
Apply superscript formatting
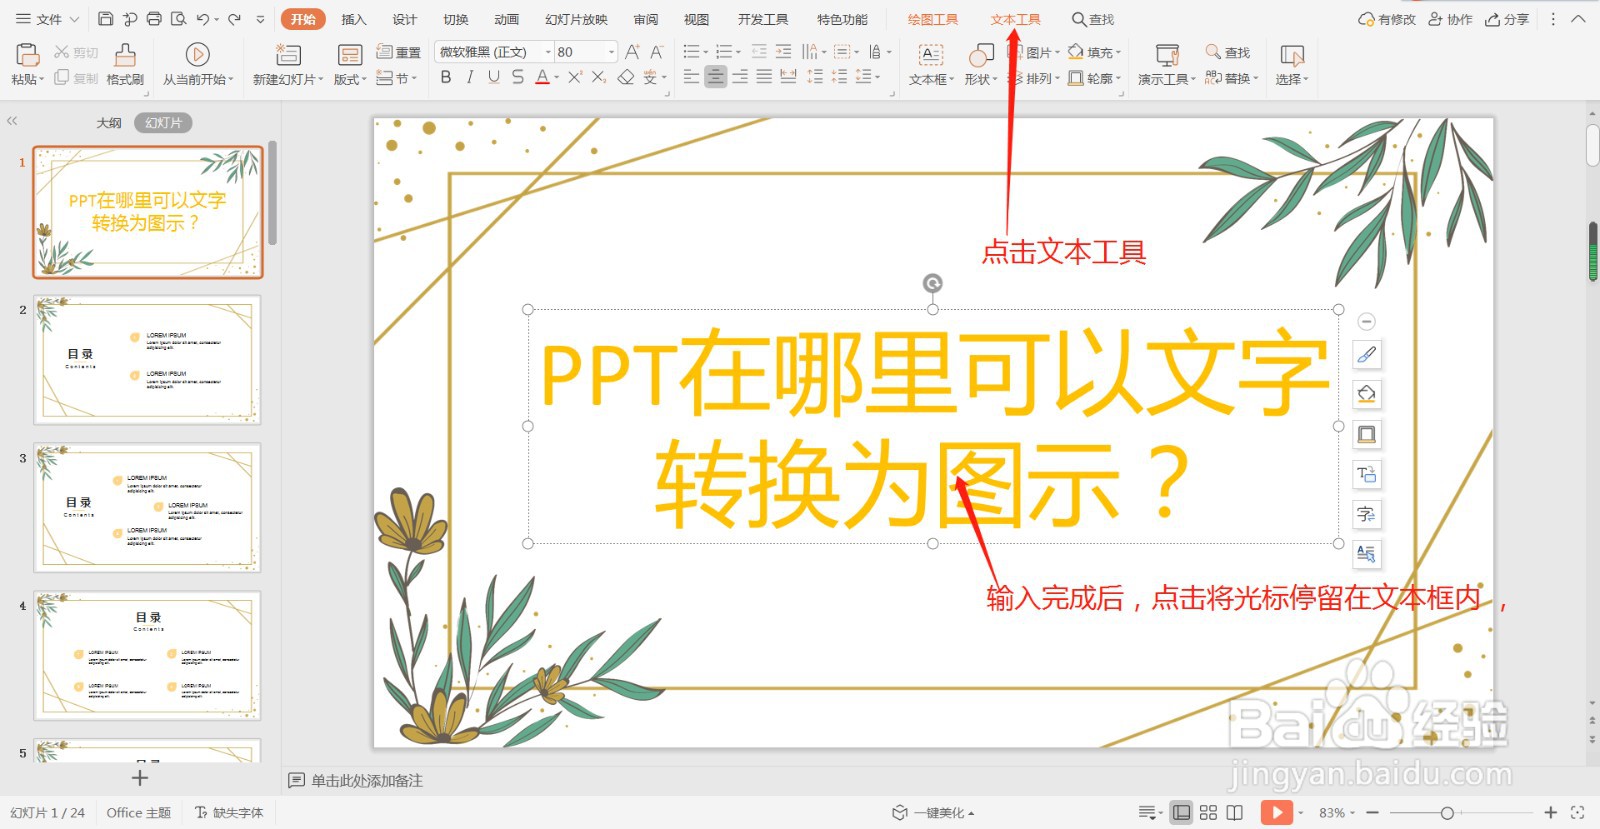pos(575,77)
